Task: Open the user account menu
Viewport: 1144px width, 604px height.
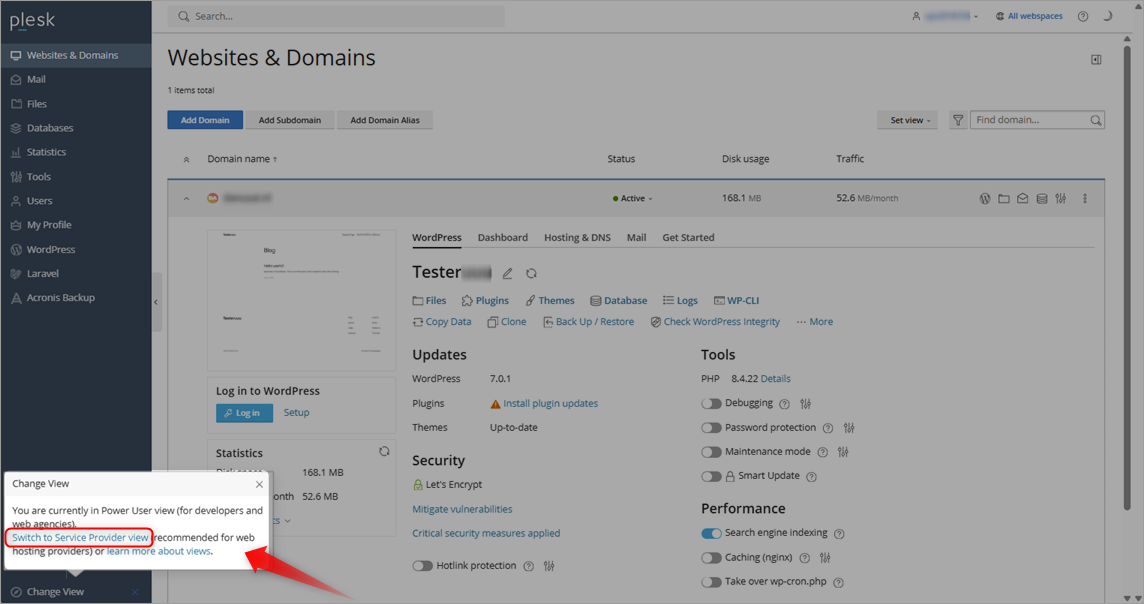Action: [946, 16]
